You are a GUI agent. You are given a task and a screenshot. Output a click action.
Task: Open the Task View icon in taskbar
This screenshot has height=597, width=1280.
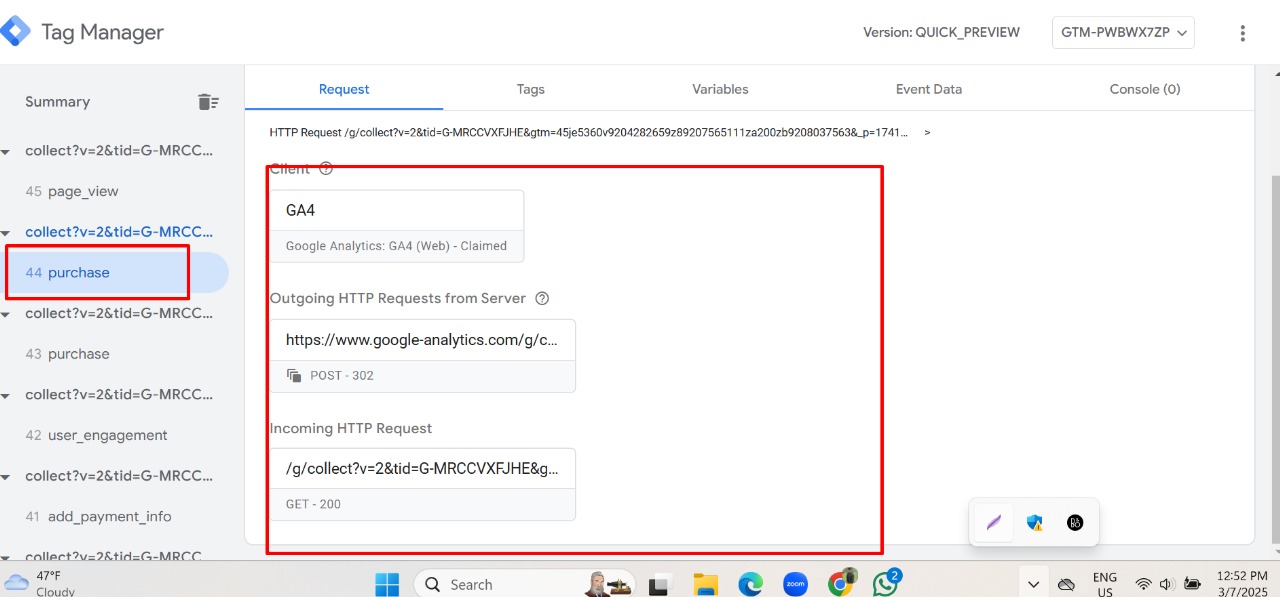click(x=659, y=584)
